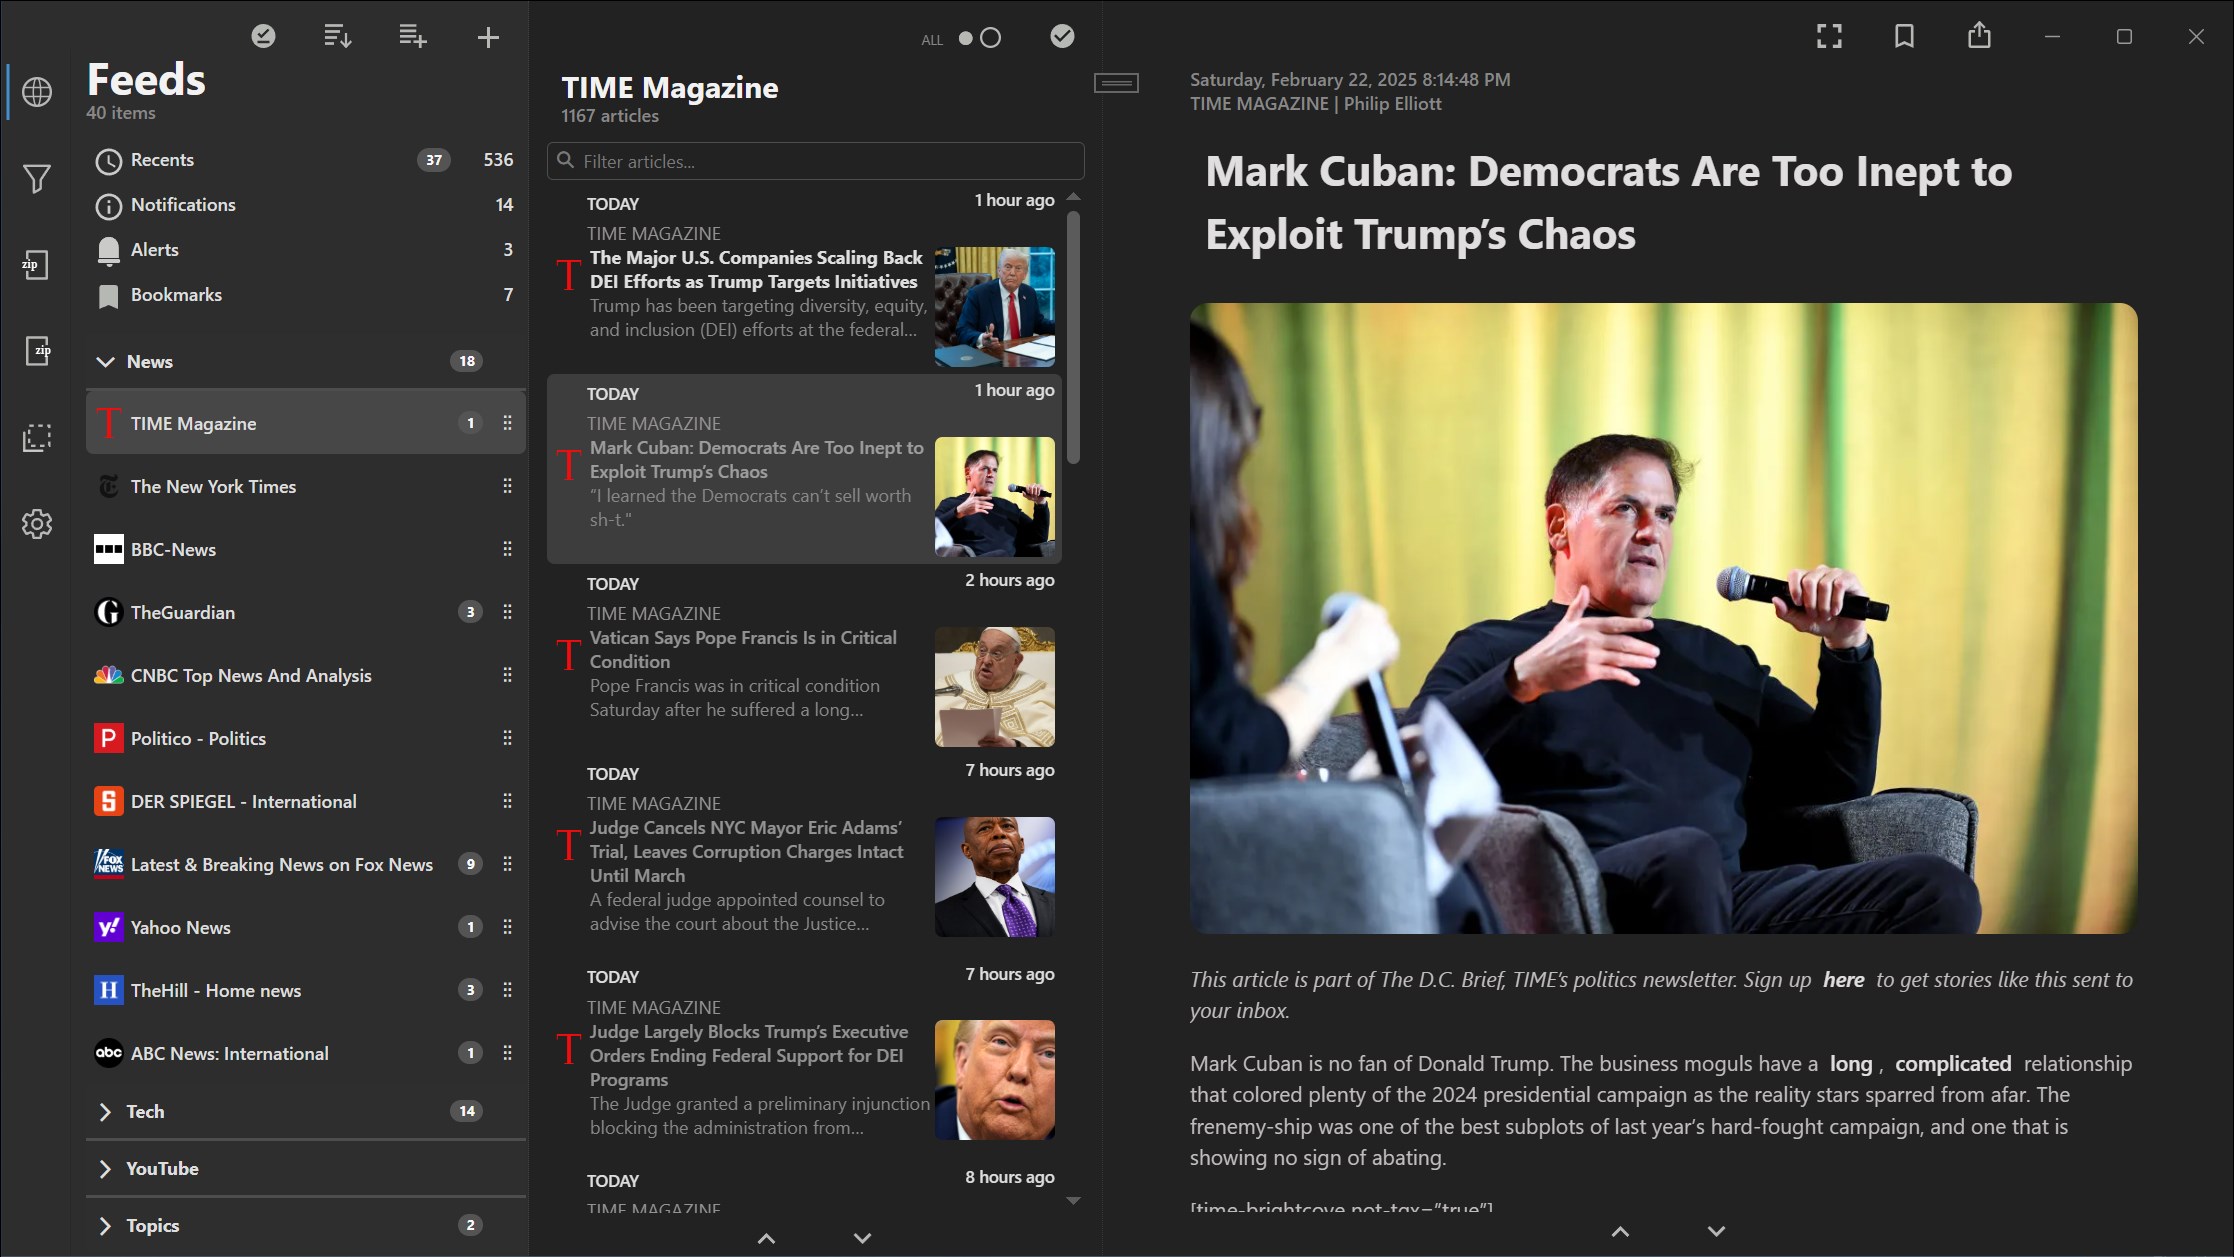This screenshot has height=1257, width=2234.
Task: Bookmark the current article
Action: tap(1904, 37)
